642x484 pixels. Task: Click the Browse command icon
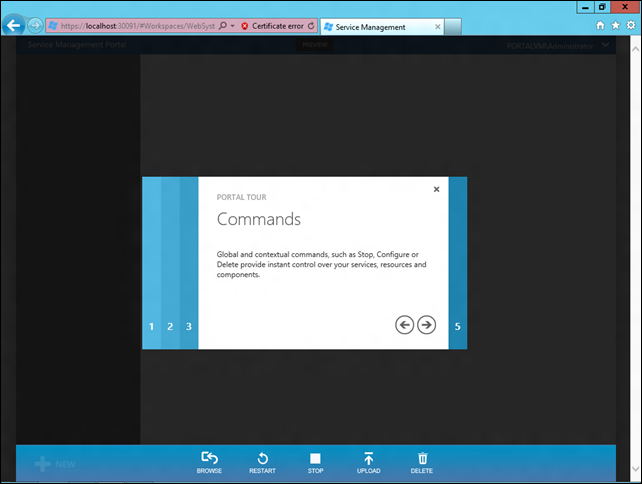pyautogui.click(x=209, y=458)
